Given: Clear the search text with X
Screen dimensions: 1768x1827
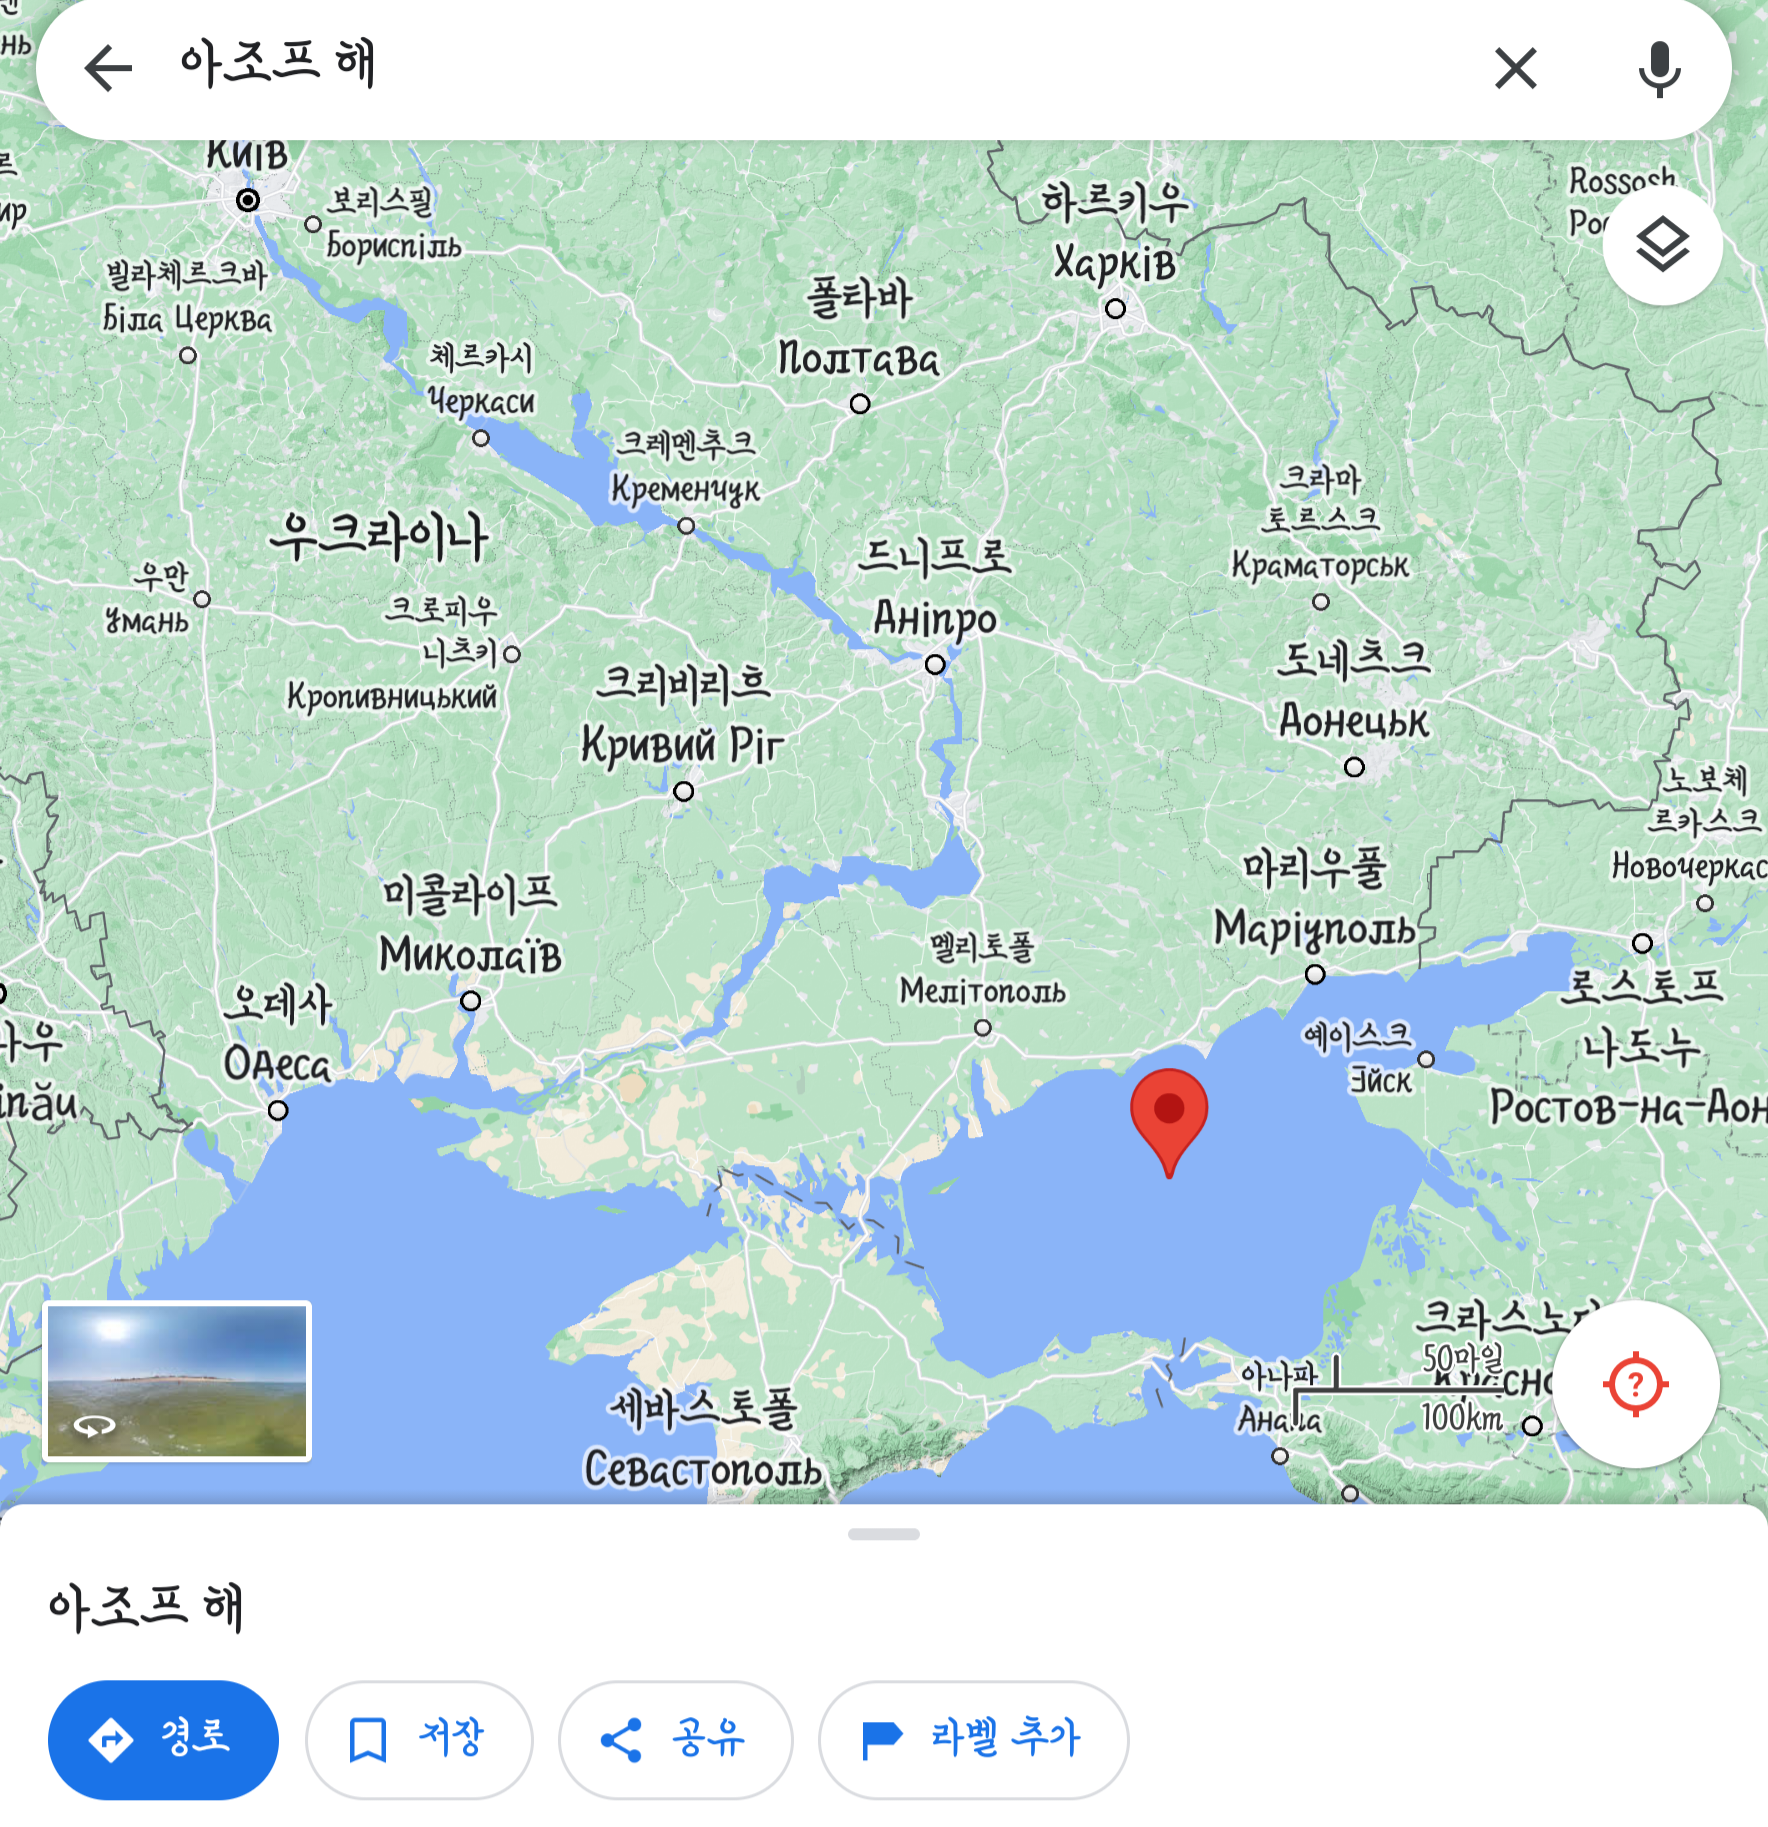Looking at the screenshot, I should click(x=1516, y=68).
